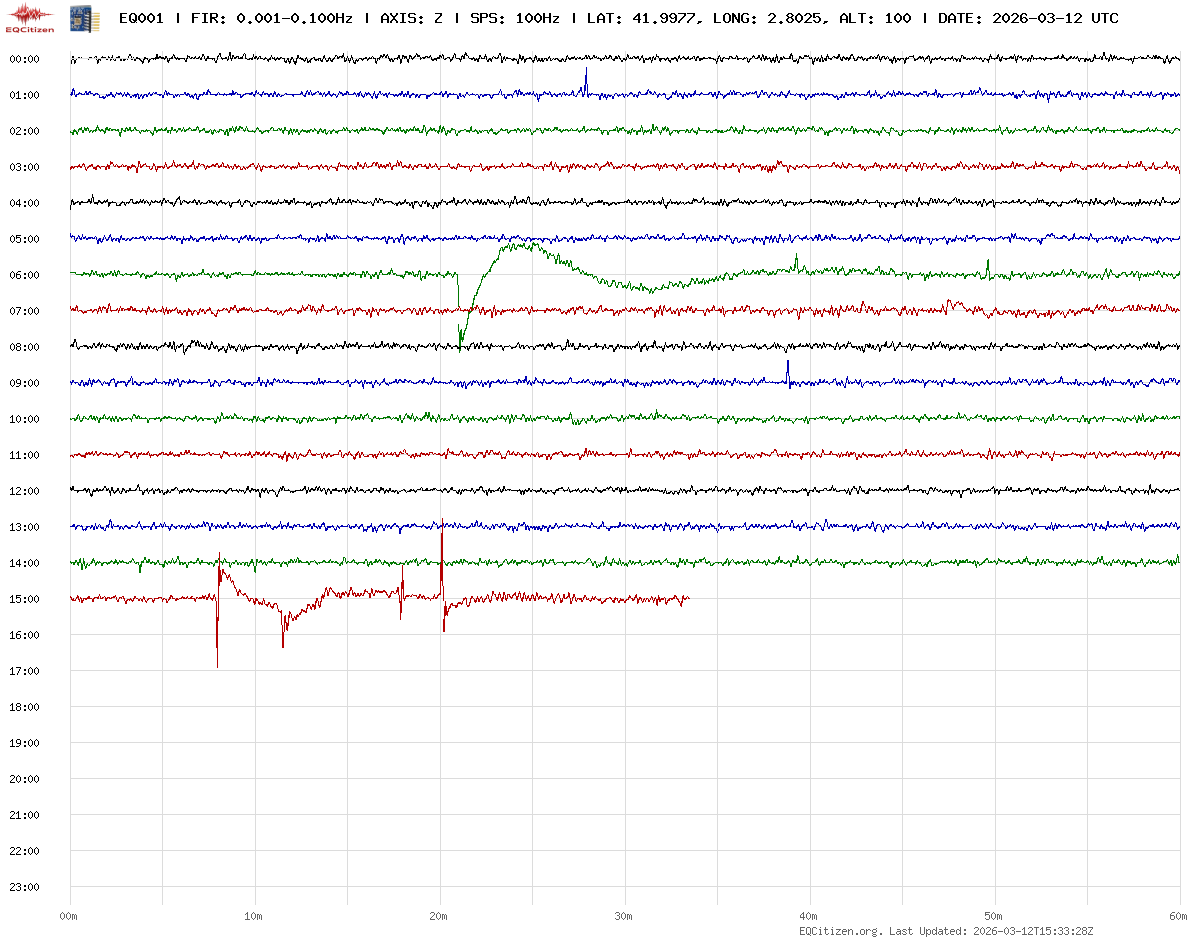
Task: Click the 00:00 hour label
Action: click(x=24, y=59)
